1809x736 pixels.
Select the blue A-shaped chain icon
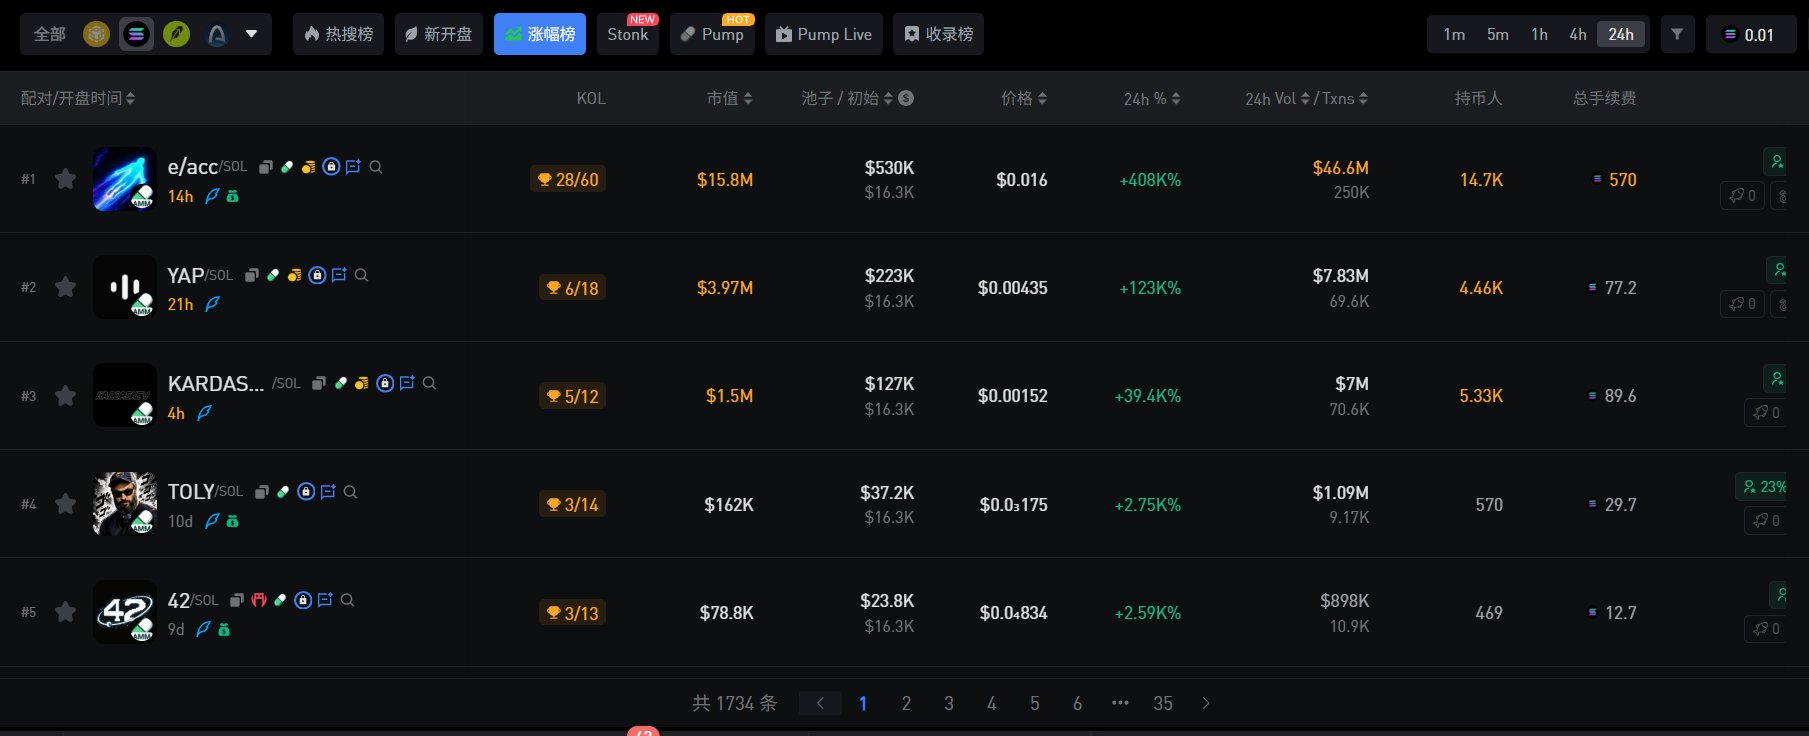point(216,34)
